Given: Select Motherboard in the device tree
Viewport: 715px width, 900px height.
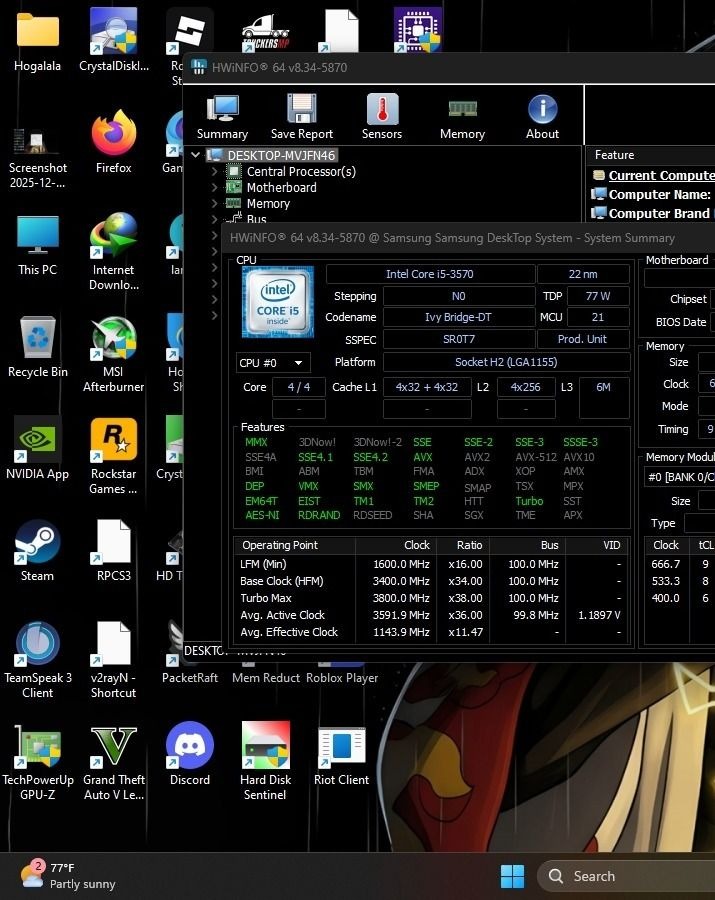Looking at the screenshot, I should point(281,187).
